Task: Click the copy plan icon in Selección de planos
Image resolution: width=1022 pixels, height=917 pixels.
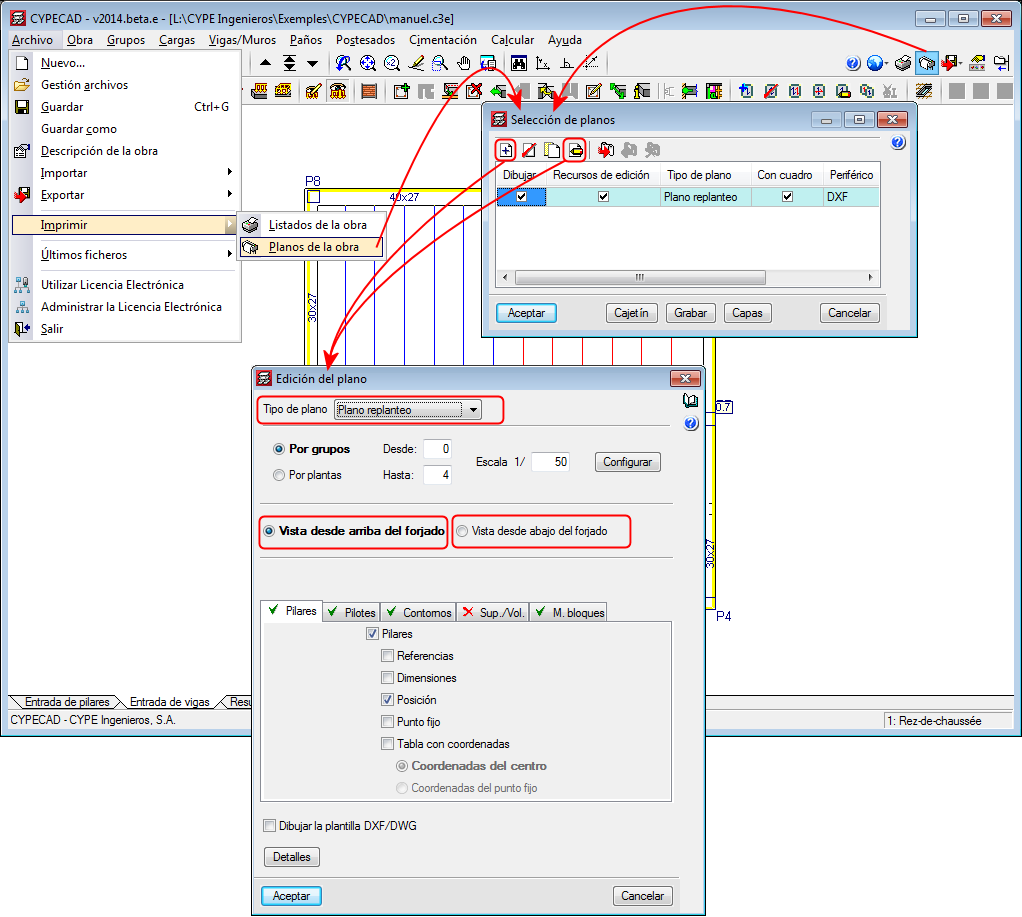Action: 552,151
